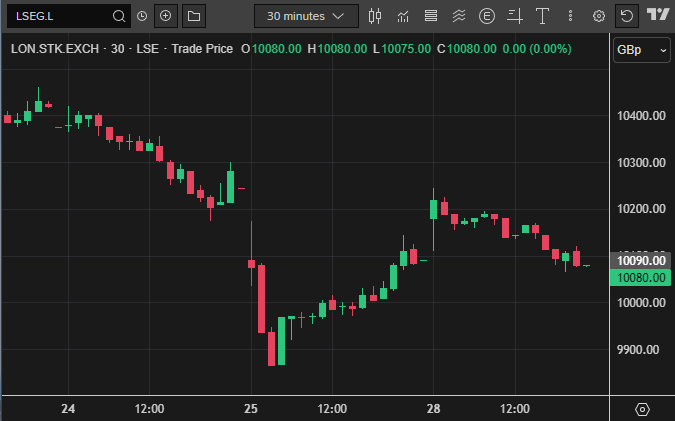Click the 28 date label on time axis

tap(433, 409)
